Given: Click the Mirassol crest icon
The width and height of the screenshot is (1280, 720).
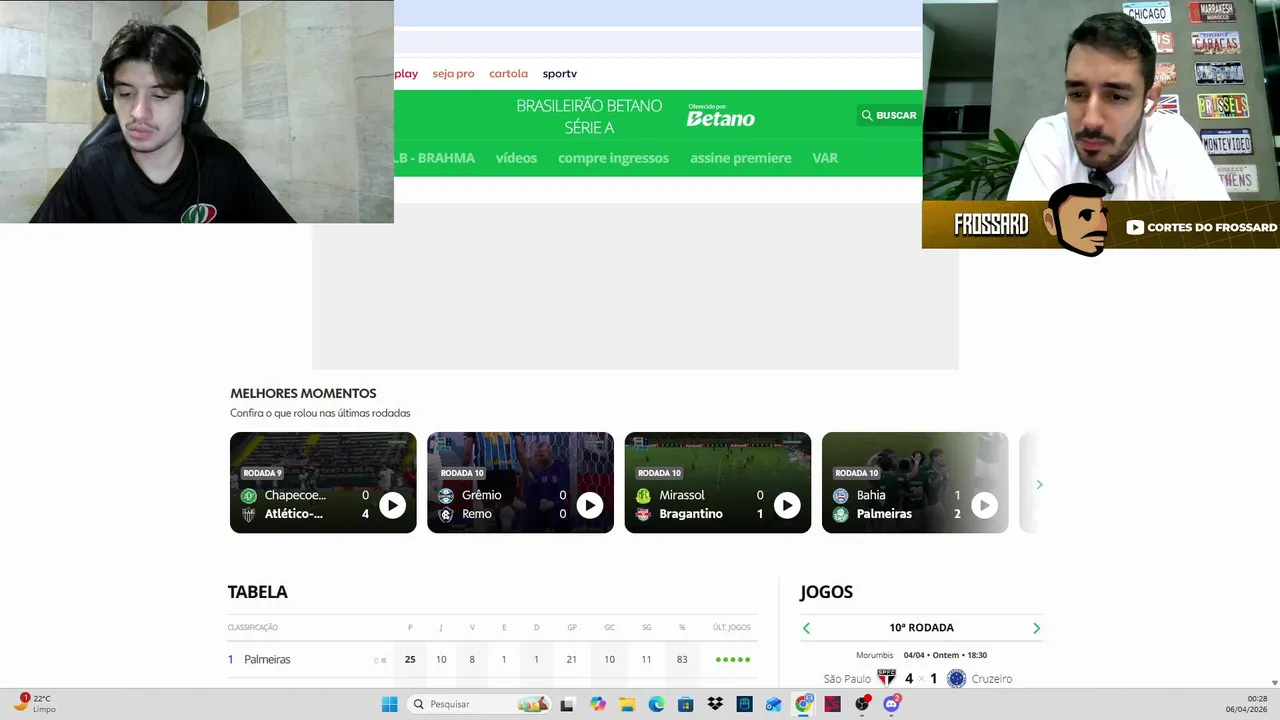Looking at the screenshot, I should point(643,496).
